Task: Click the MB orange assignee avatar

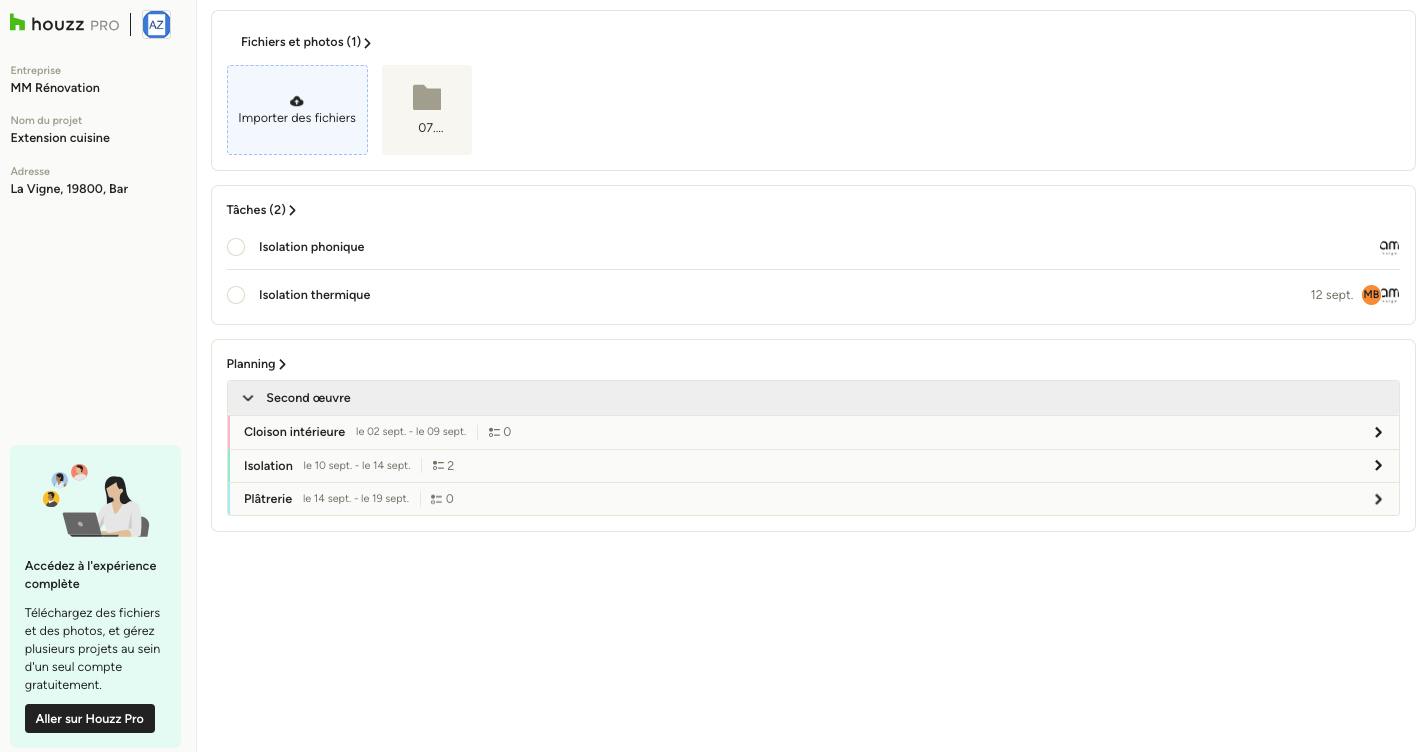Action: pyautogui.click(x=1371, y=295)
